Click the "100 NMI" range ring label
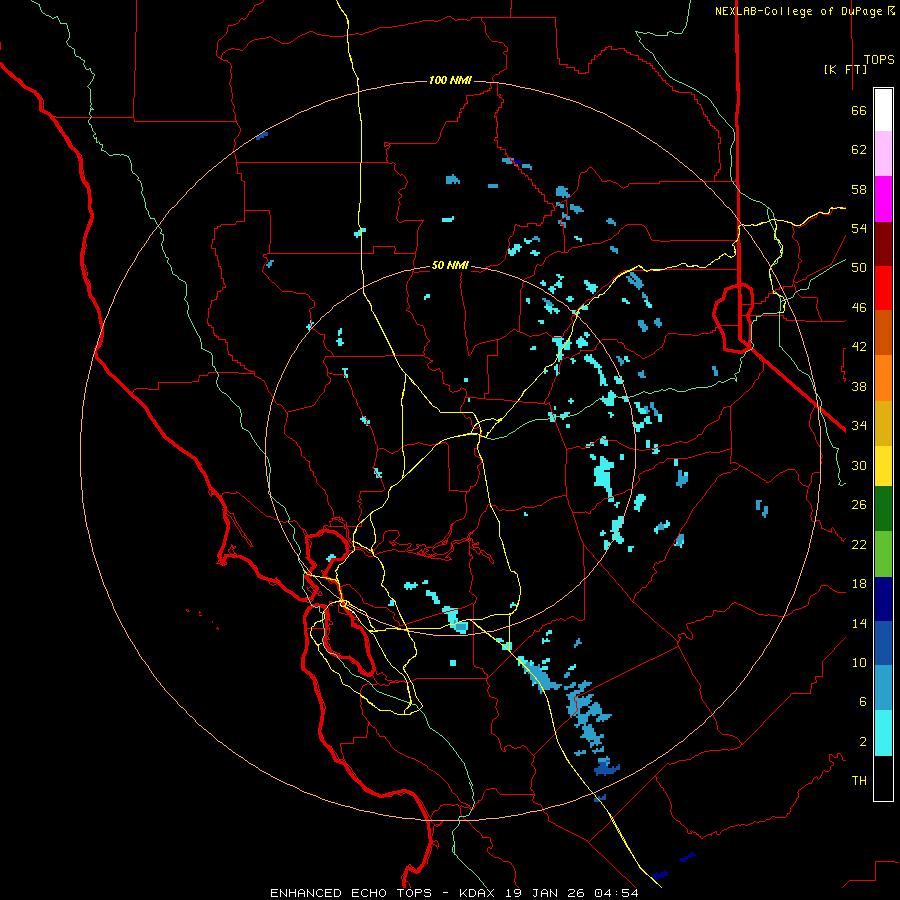This screenshot has width=900, height=900. tap(450, 80)
